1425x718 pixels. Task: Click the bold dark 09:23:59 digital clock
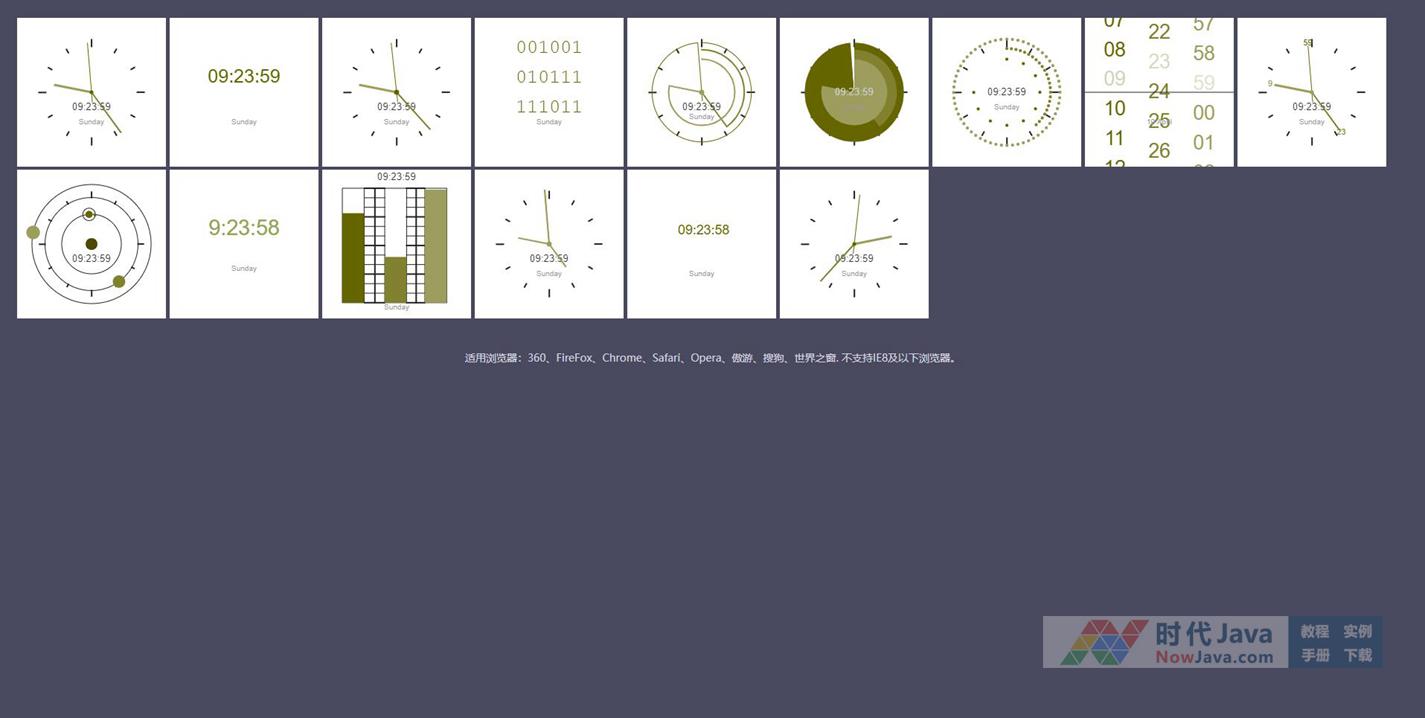[x=243, y=92]
